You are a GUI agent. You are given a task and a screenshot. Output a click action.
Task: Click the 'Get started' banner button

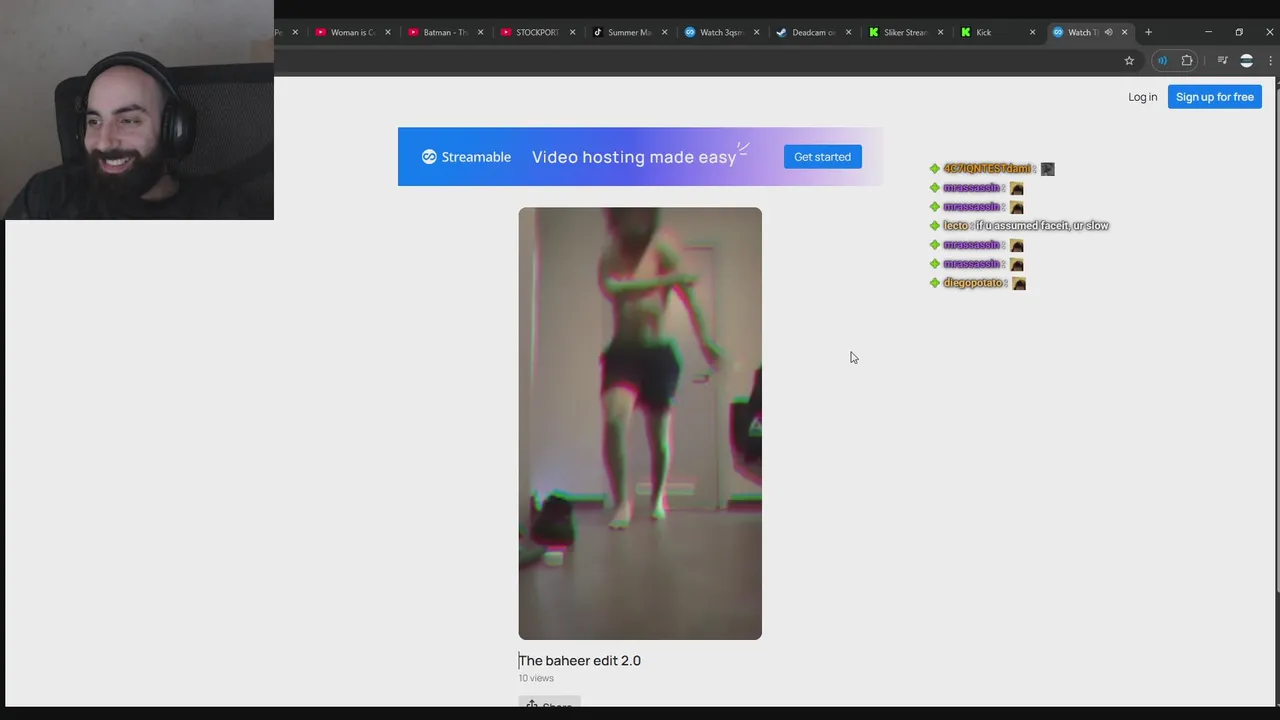pos(822,157)
